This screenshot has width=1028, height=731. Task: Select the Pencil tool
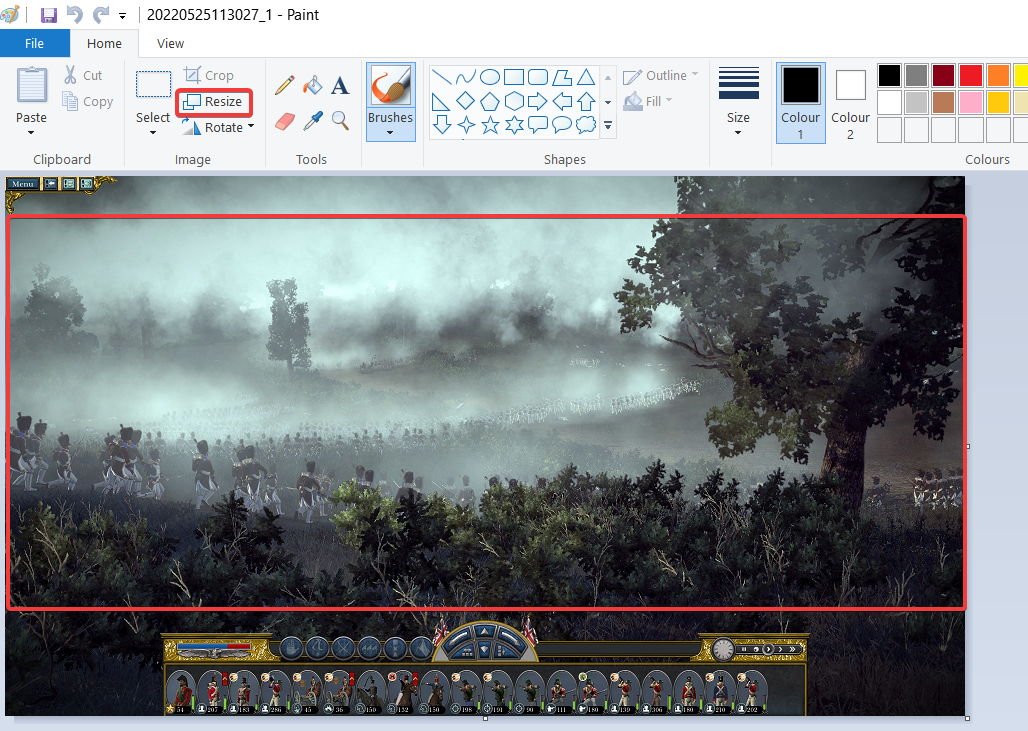[285, 85]
